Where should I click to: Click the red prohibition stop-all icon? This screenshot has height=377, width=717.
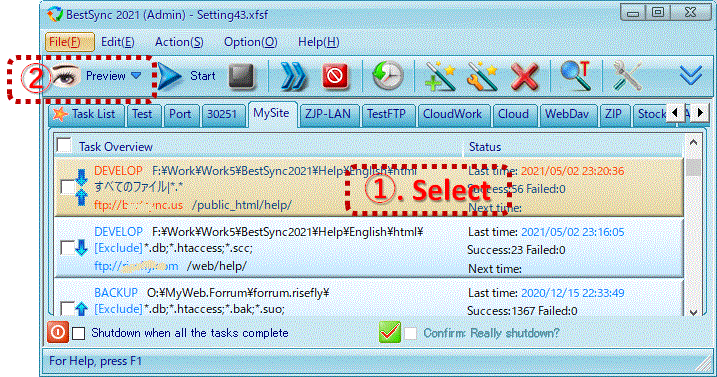tap(335, 76)
